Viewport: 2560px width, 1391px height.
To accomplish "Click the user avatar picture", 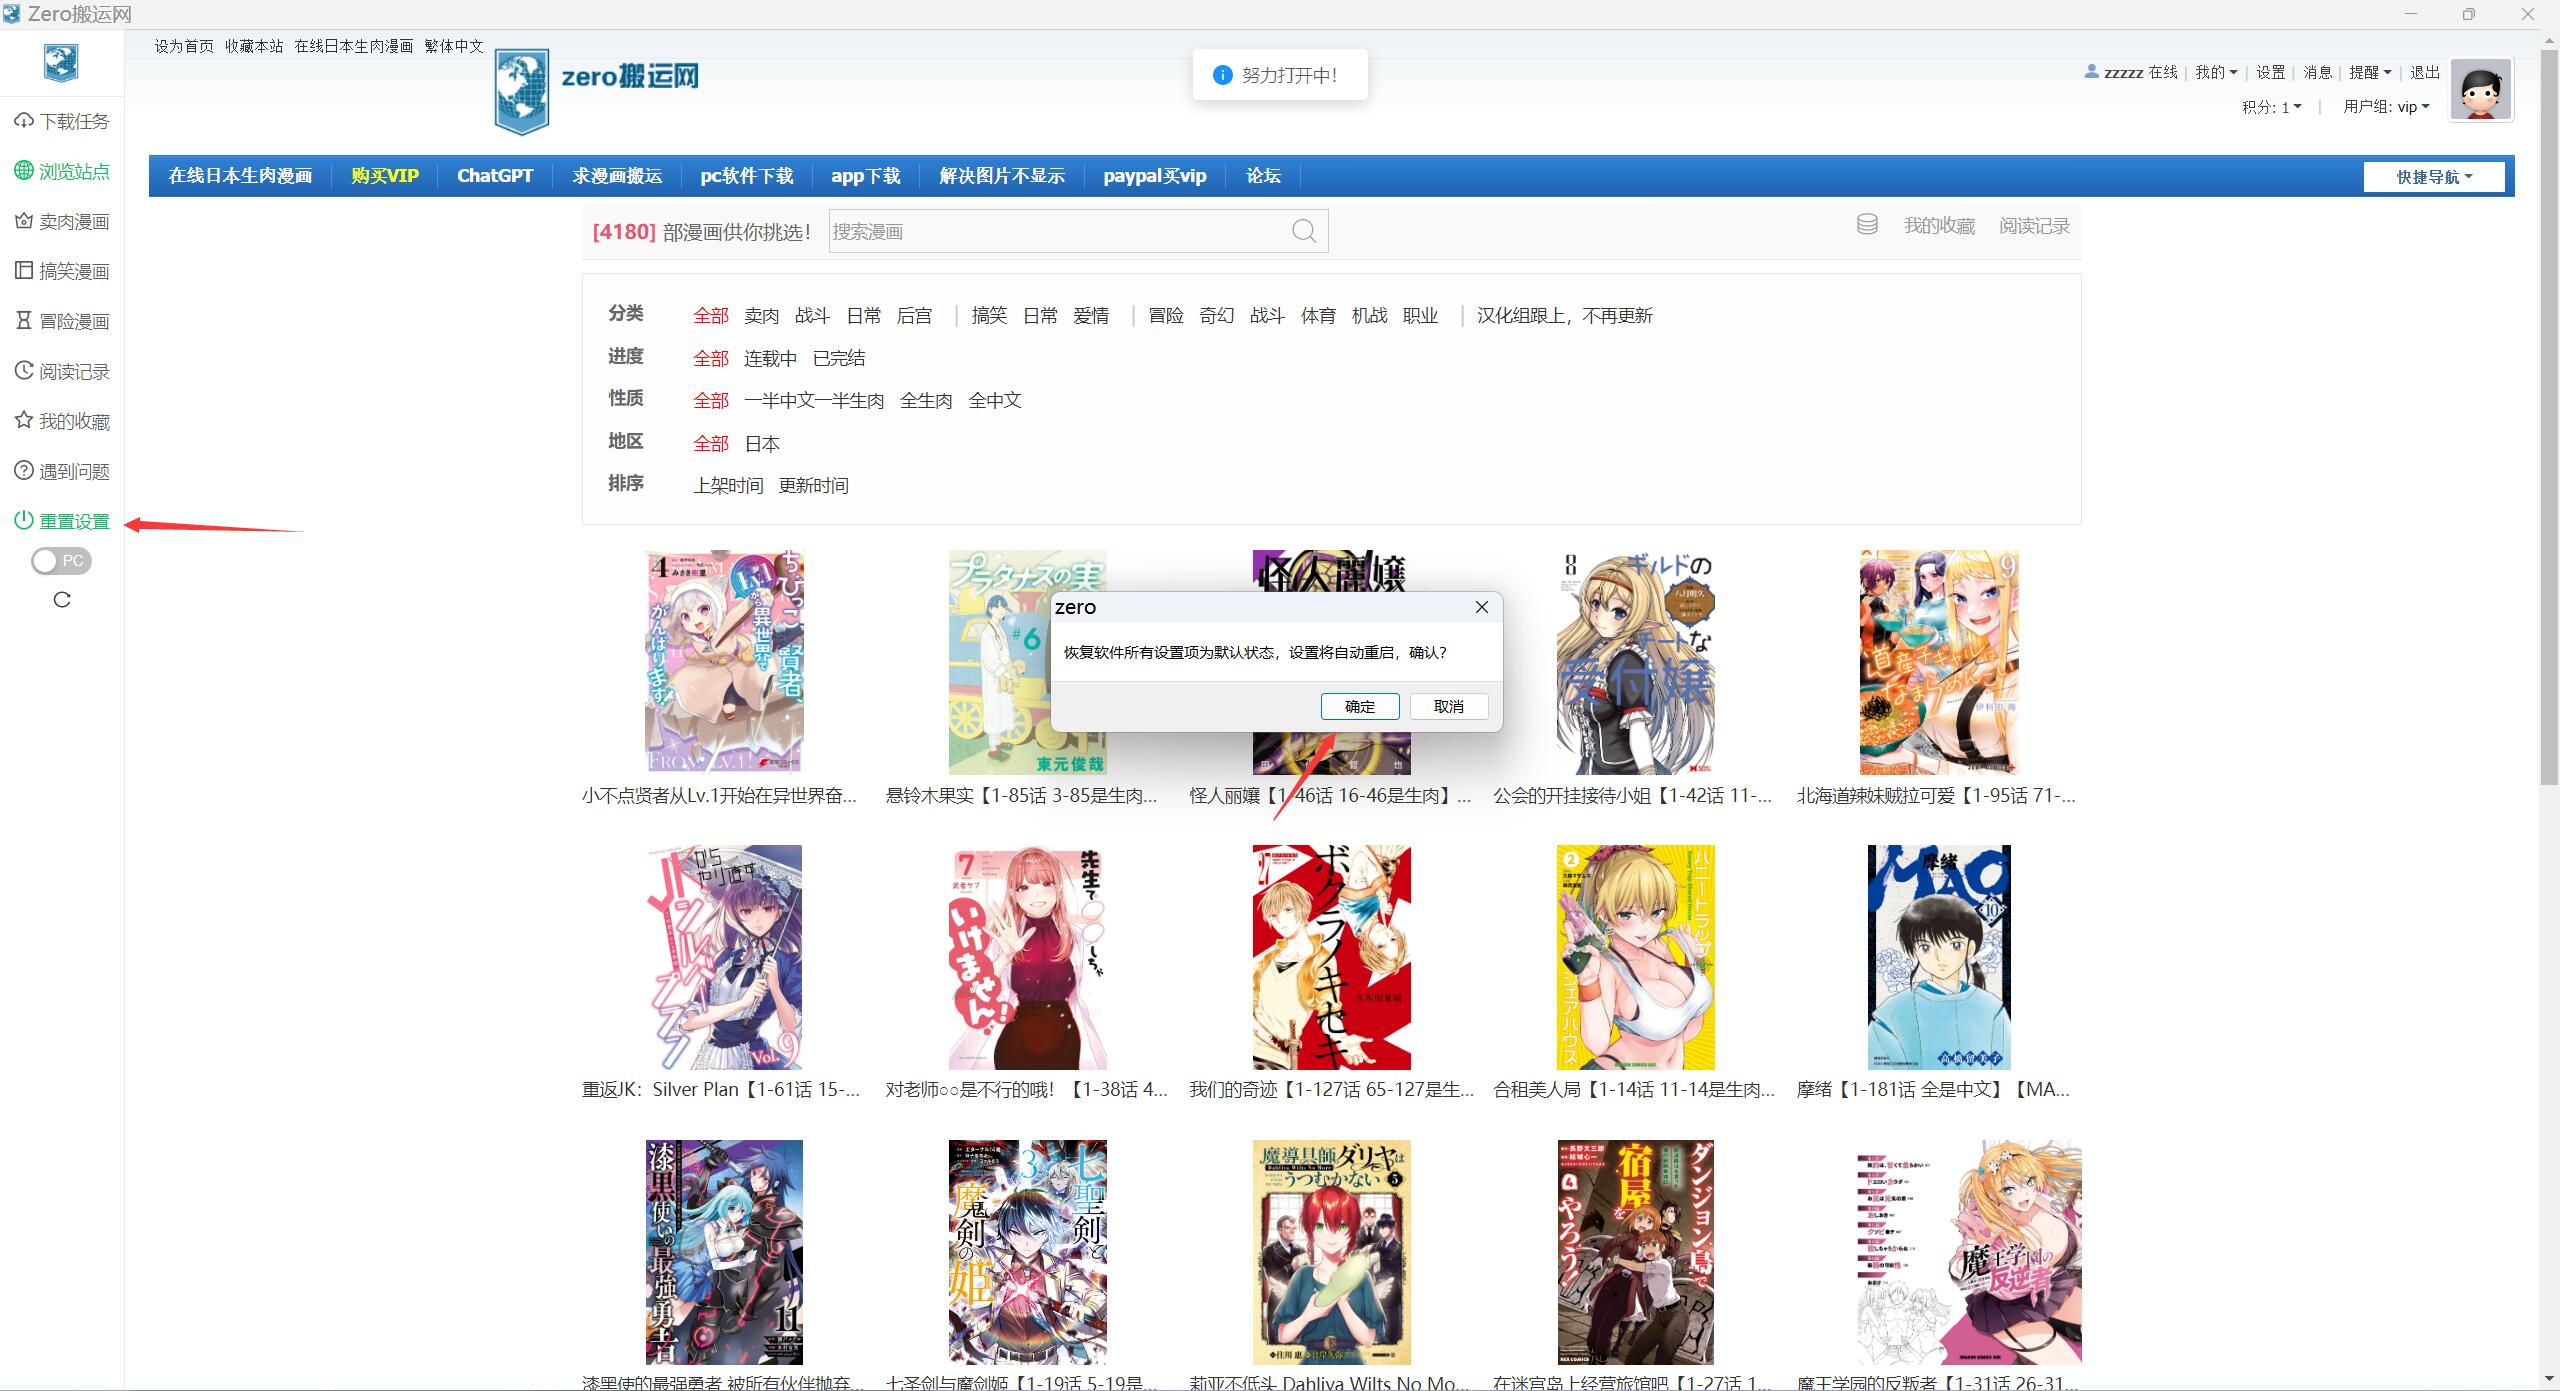I will click(x=2480, y=90).
